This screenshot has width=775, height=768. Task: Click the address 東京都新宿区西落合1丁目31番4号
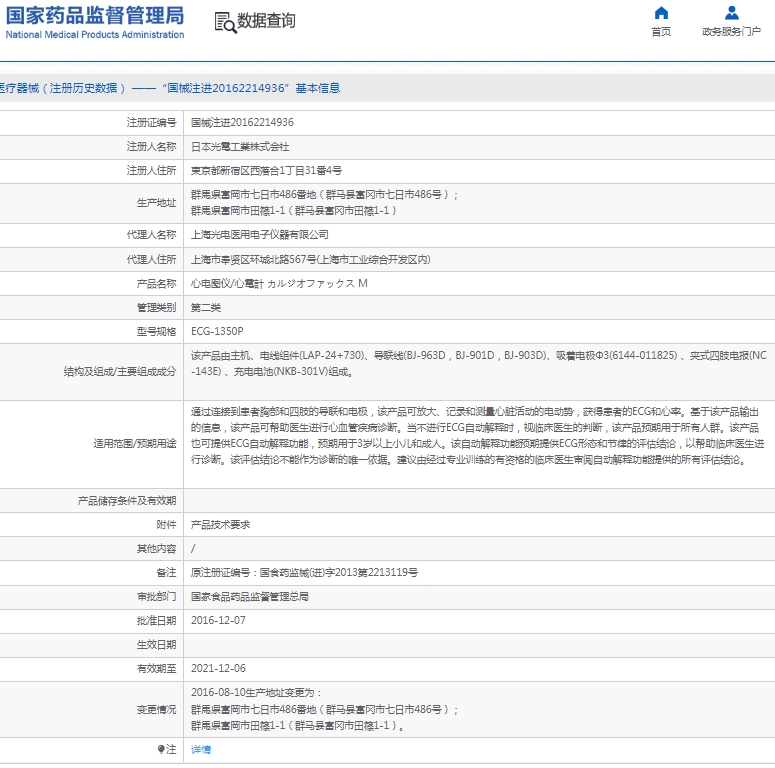tap(266, 171)
